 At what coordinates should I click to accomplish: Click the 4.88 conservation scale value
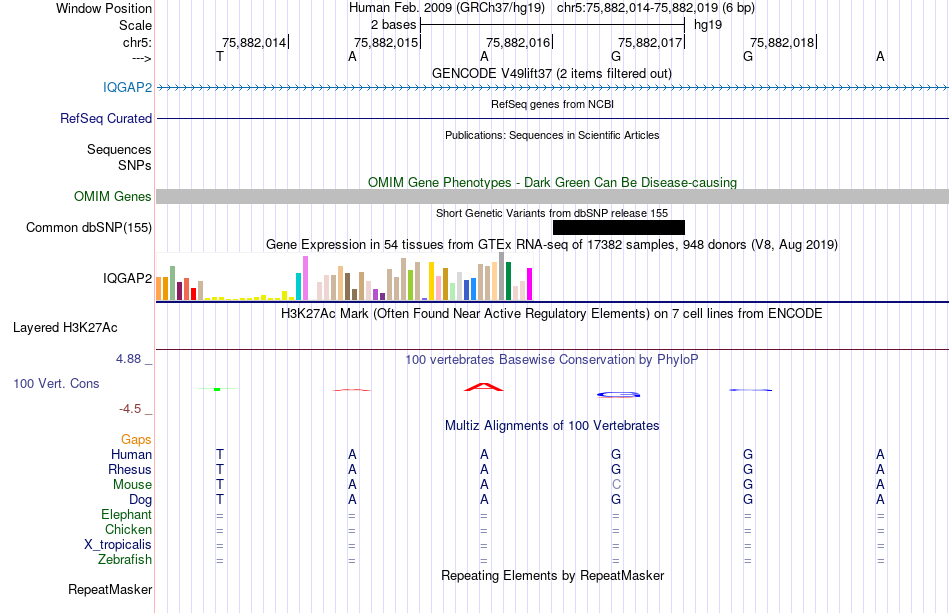tap(128, 359)
